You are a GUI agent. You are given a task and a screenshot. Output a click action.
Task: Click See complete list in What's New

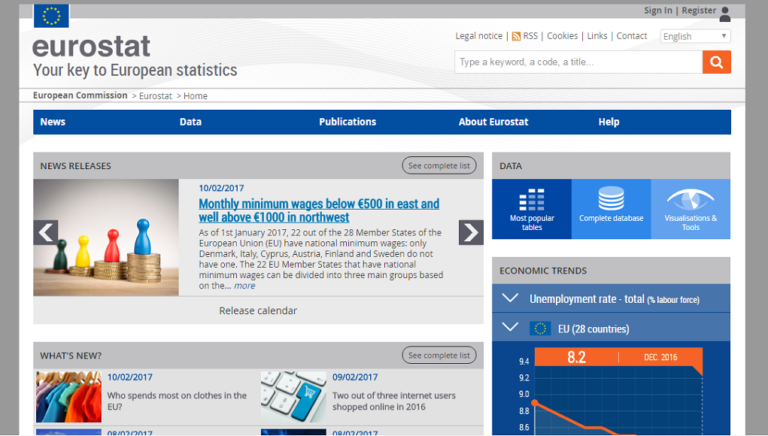[439, 355]
